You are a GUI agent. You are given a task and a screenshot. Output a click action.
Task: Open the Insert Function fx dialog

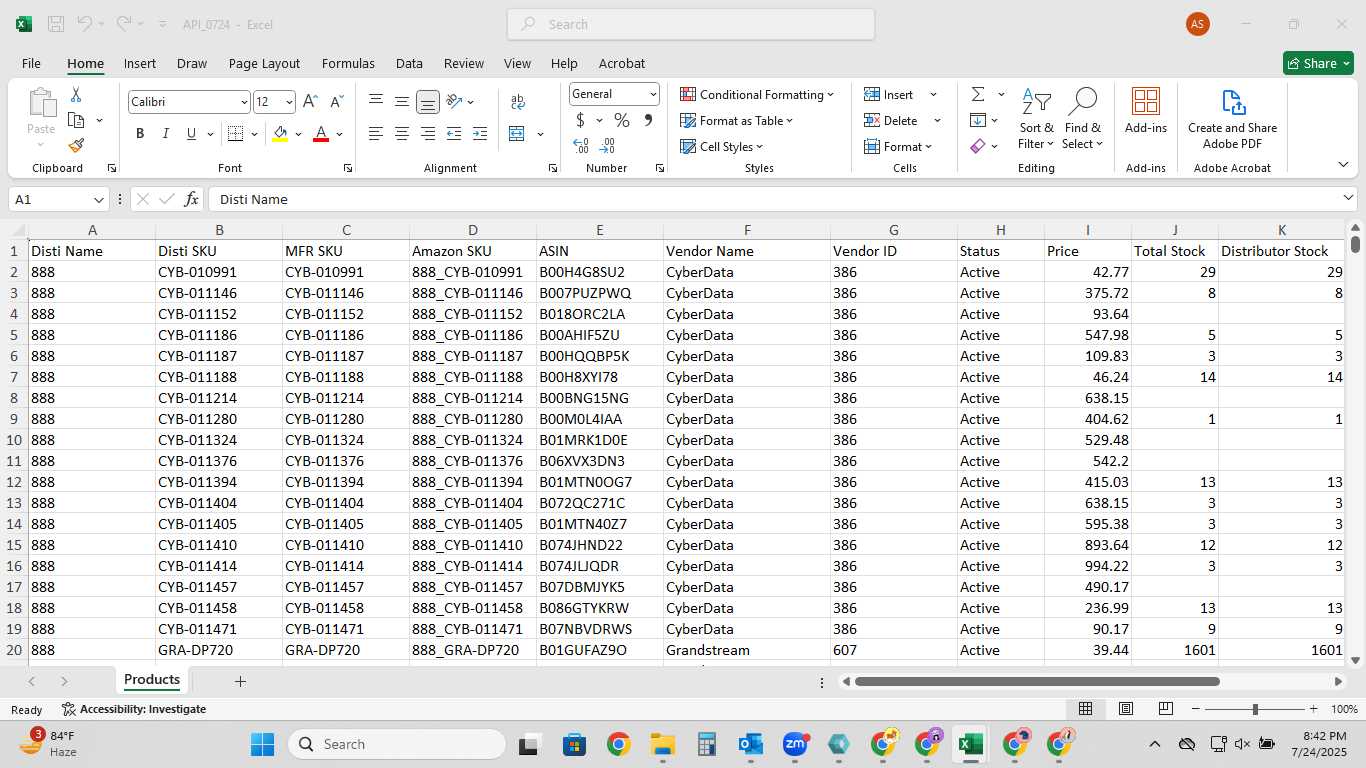pyautogui.click(x=191, y=199)
